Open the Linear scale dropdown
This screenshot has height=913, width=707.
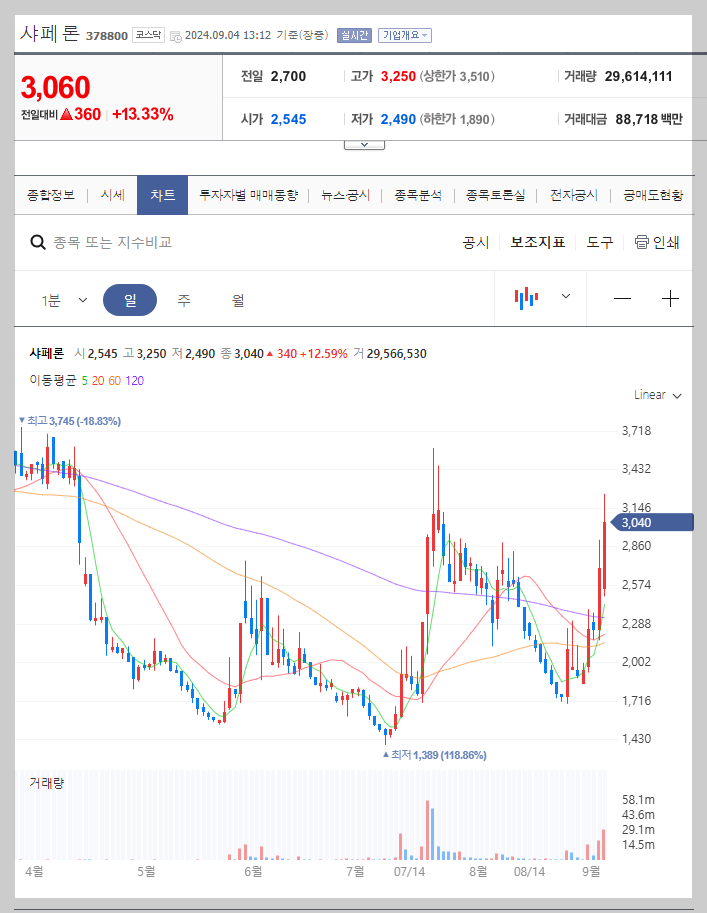click(655, 395)
